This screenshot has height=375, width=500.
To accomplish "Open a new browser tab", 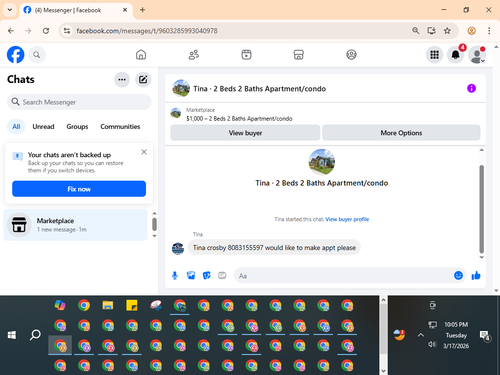I will pyautogui.click(x=142, y=10).
